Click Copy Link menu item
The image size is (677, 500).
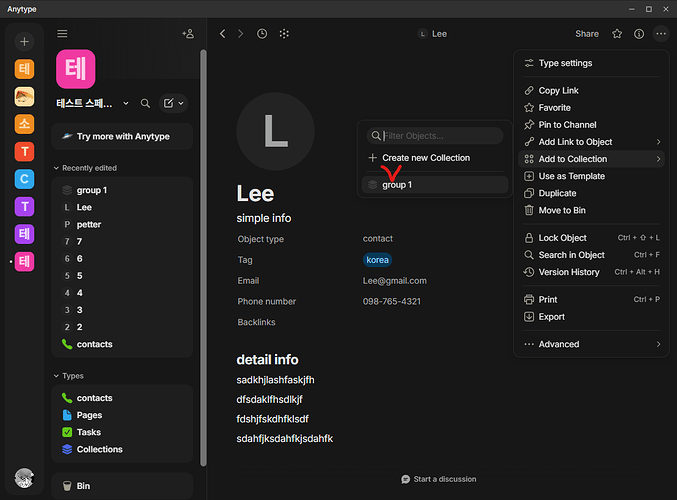click(592, 91)
